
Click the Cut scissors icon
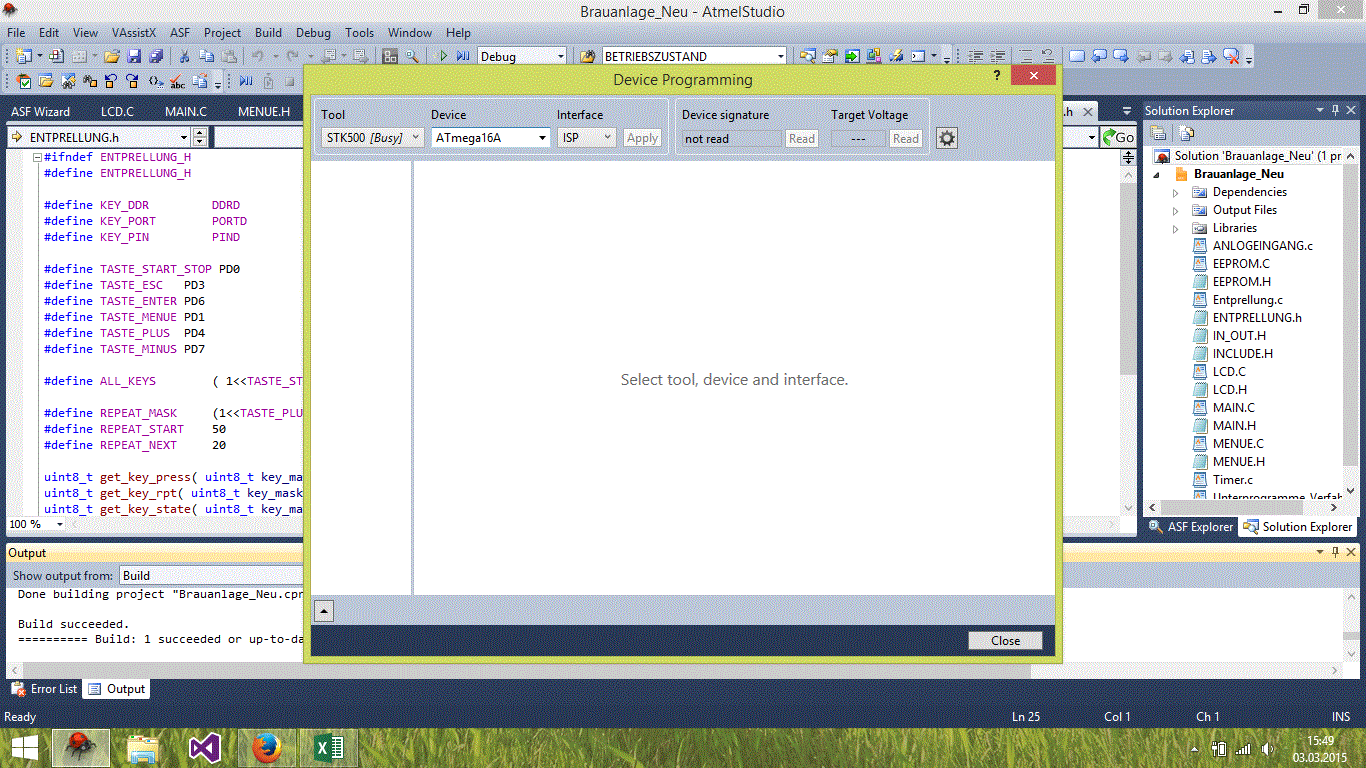click(x=184, y=56)
